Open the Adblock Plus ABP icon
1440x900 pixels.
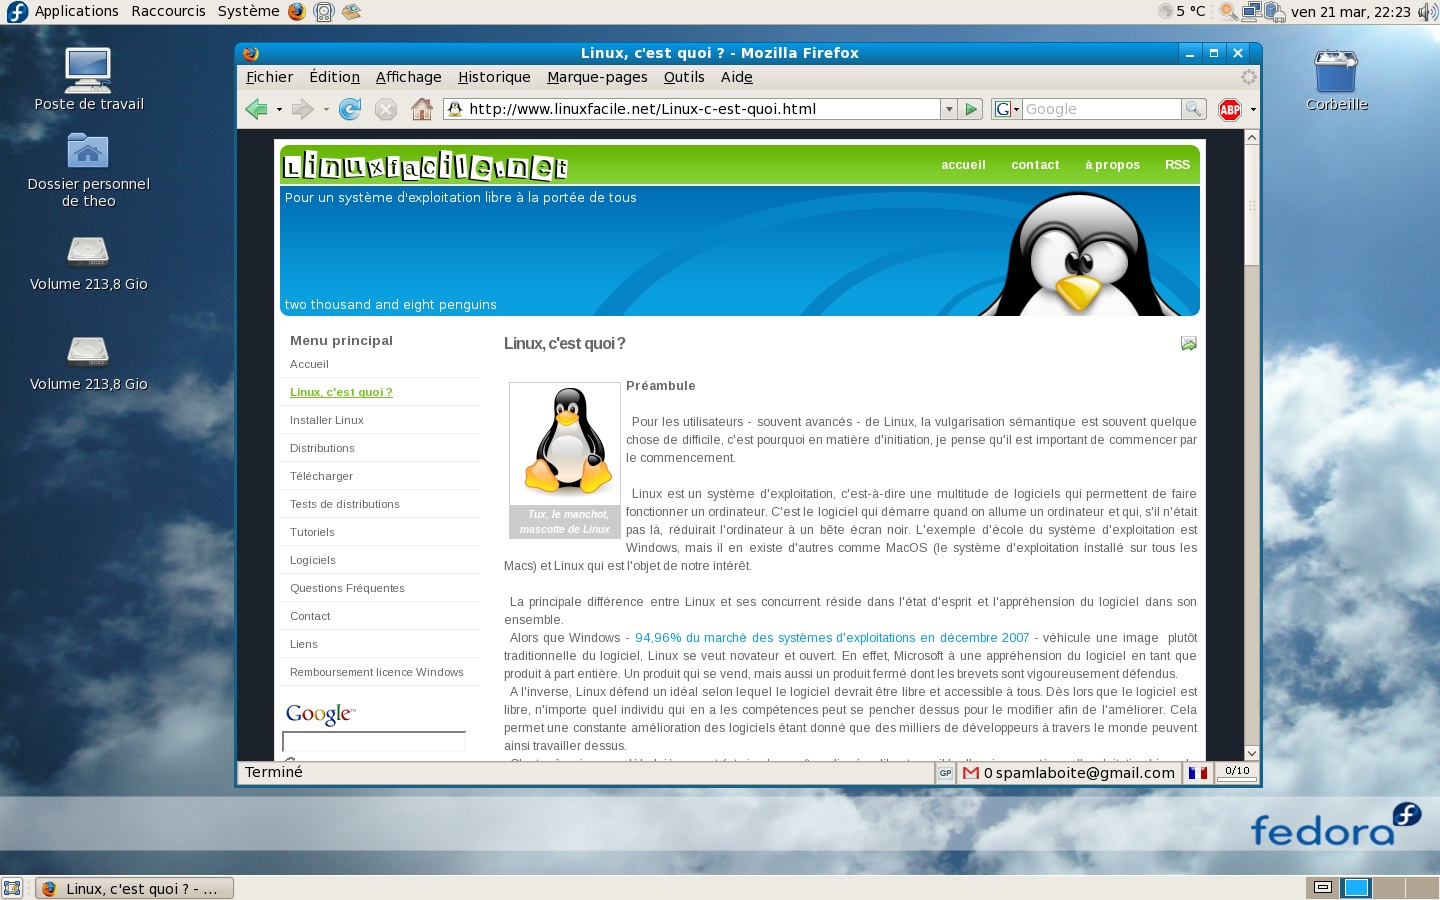(1230, 109)
